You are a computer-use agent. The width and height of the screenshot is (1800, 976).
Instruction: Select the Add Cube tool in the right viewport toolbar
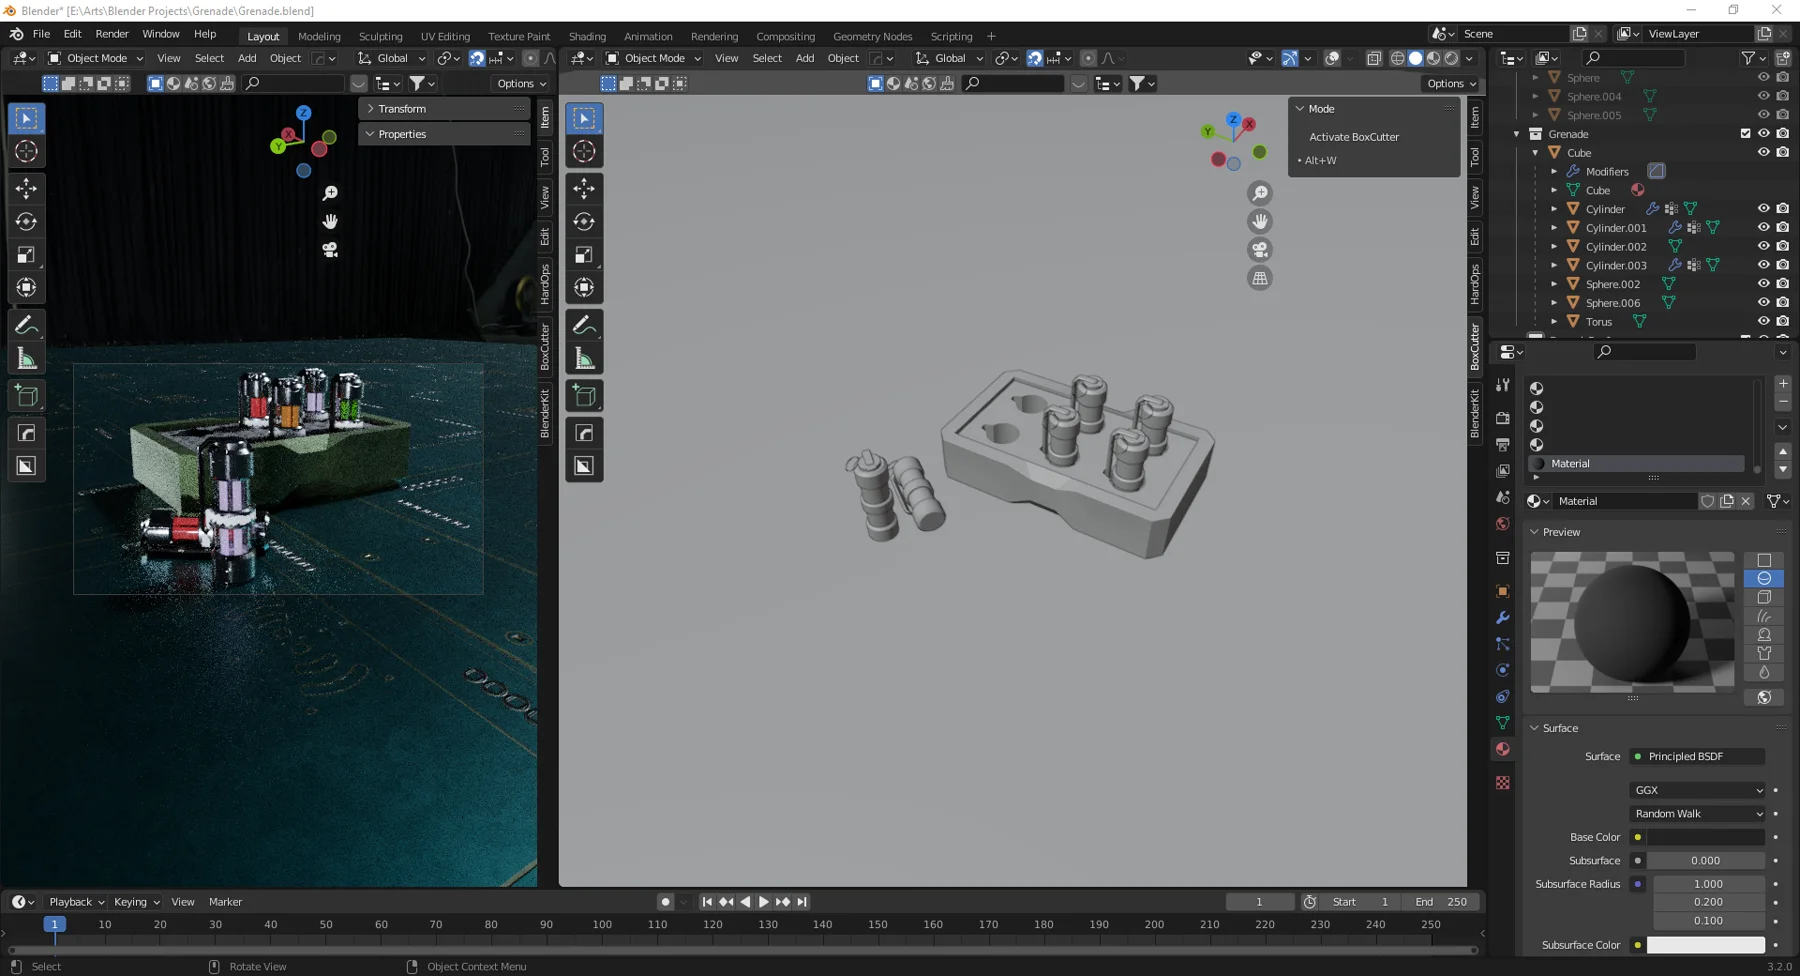tap(584, 396)
